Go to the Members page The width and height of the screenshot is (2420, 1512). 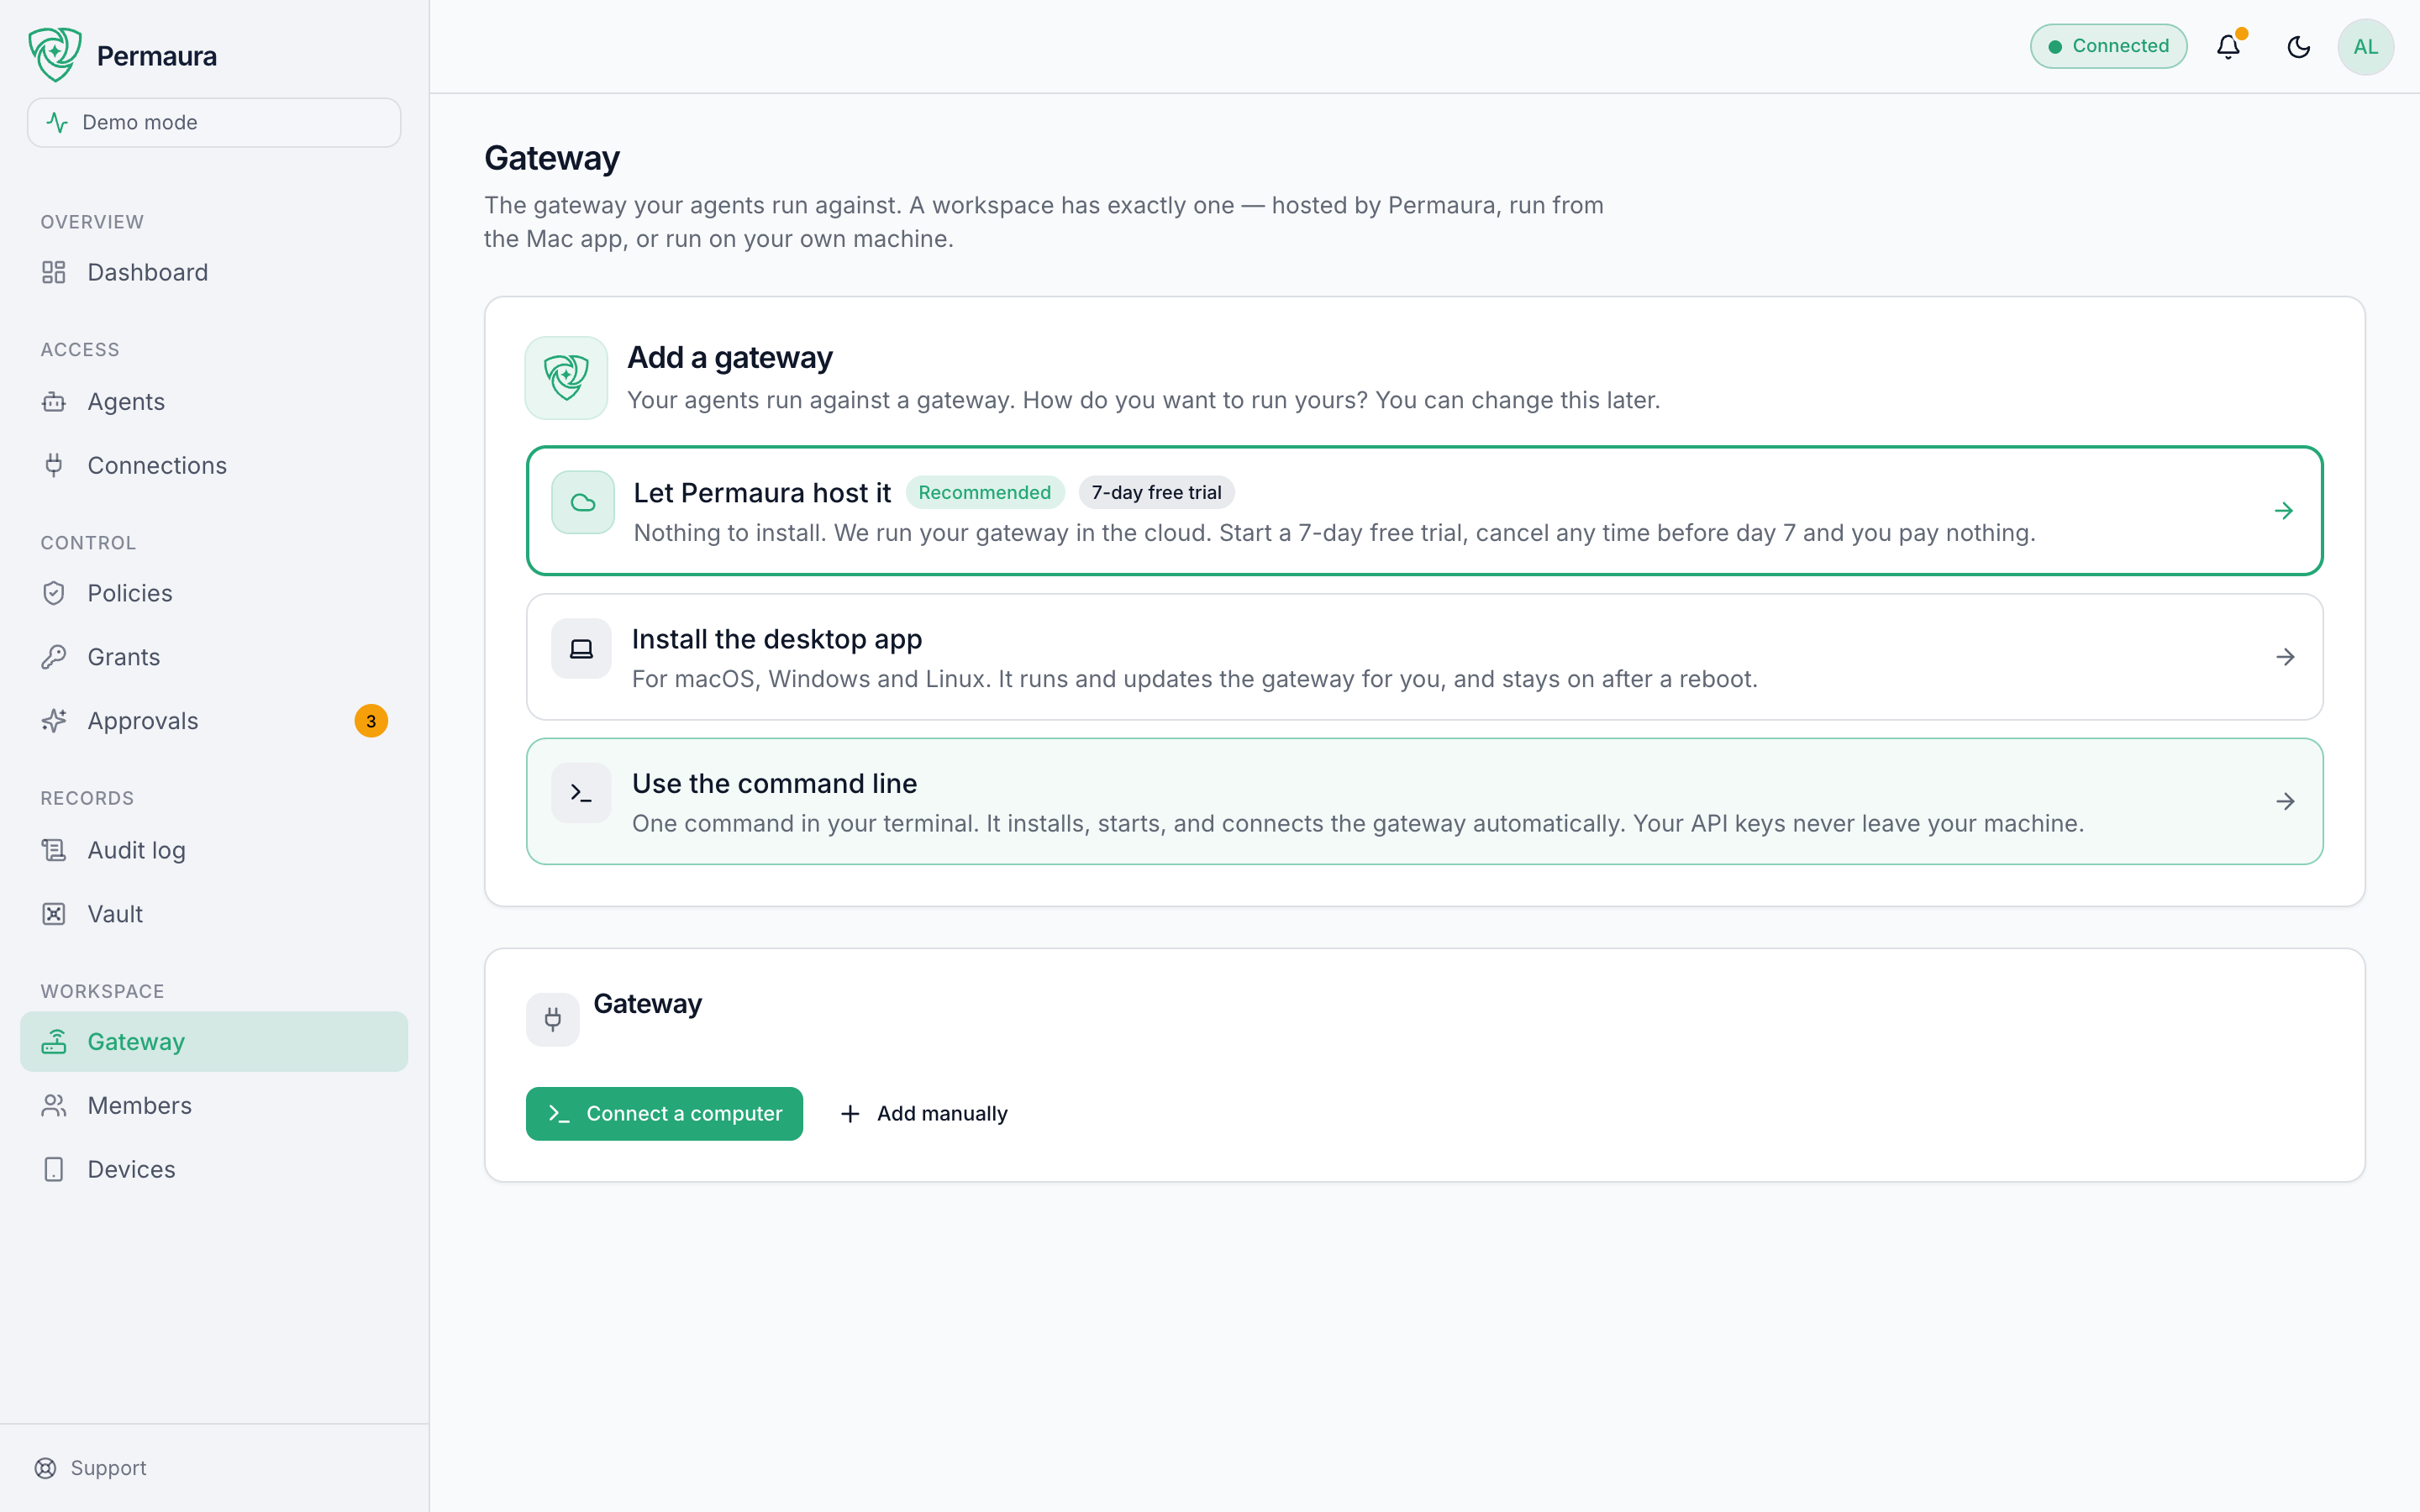[214, 1105]
